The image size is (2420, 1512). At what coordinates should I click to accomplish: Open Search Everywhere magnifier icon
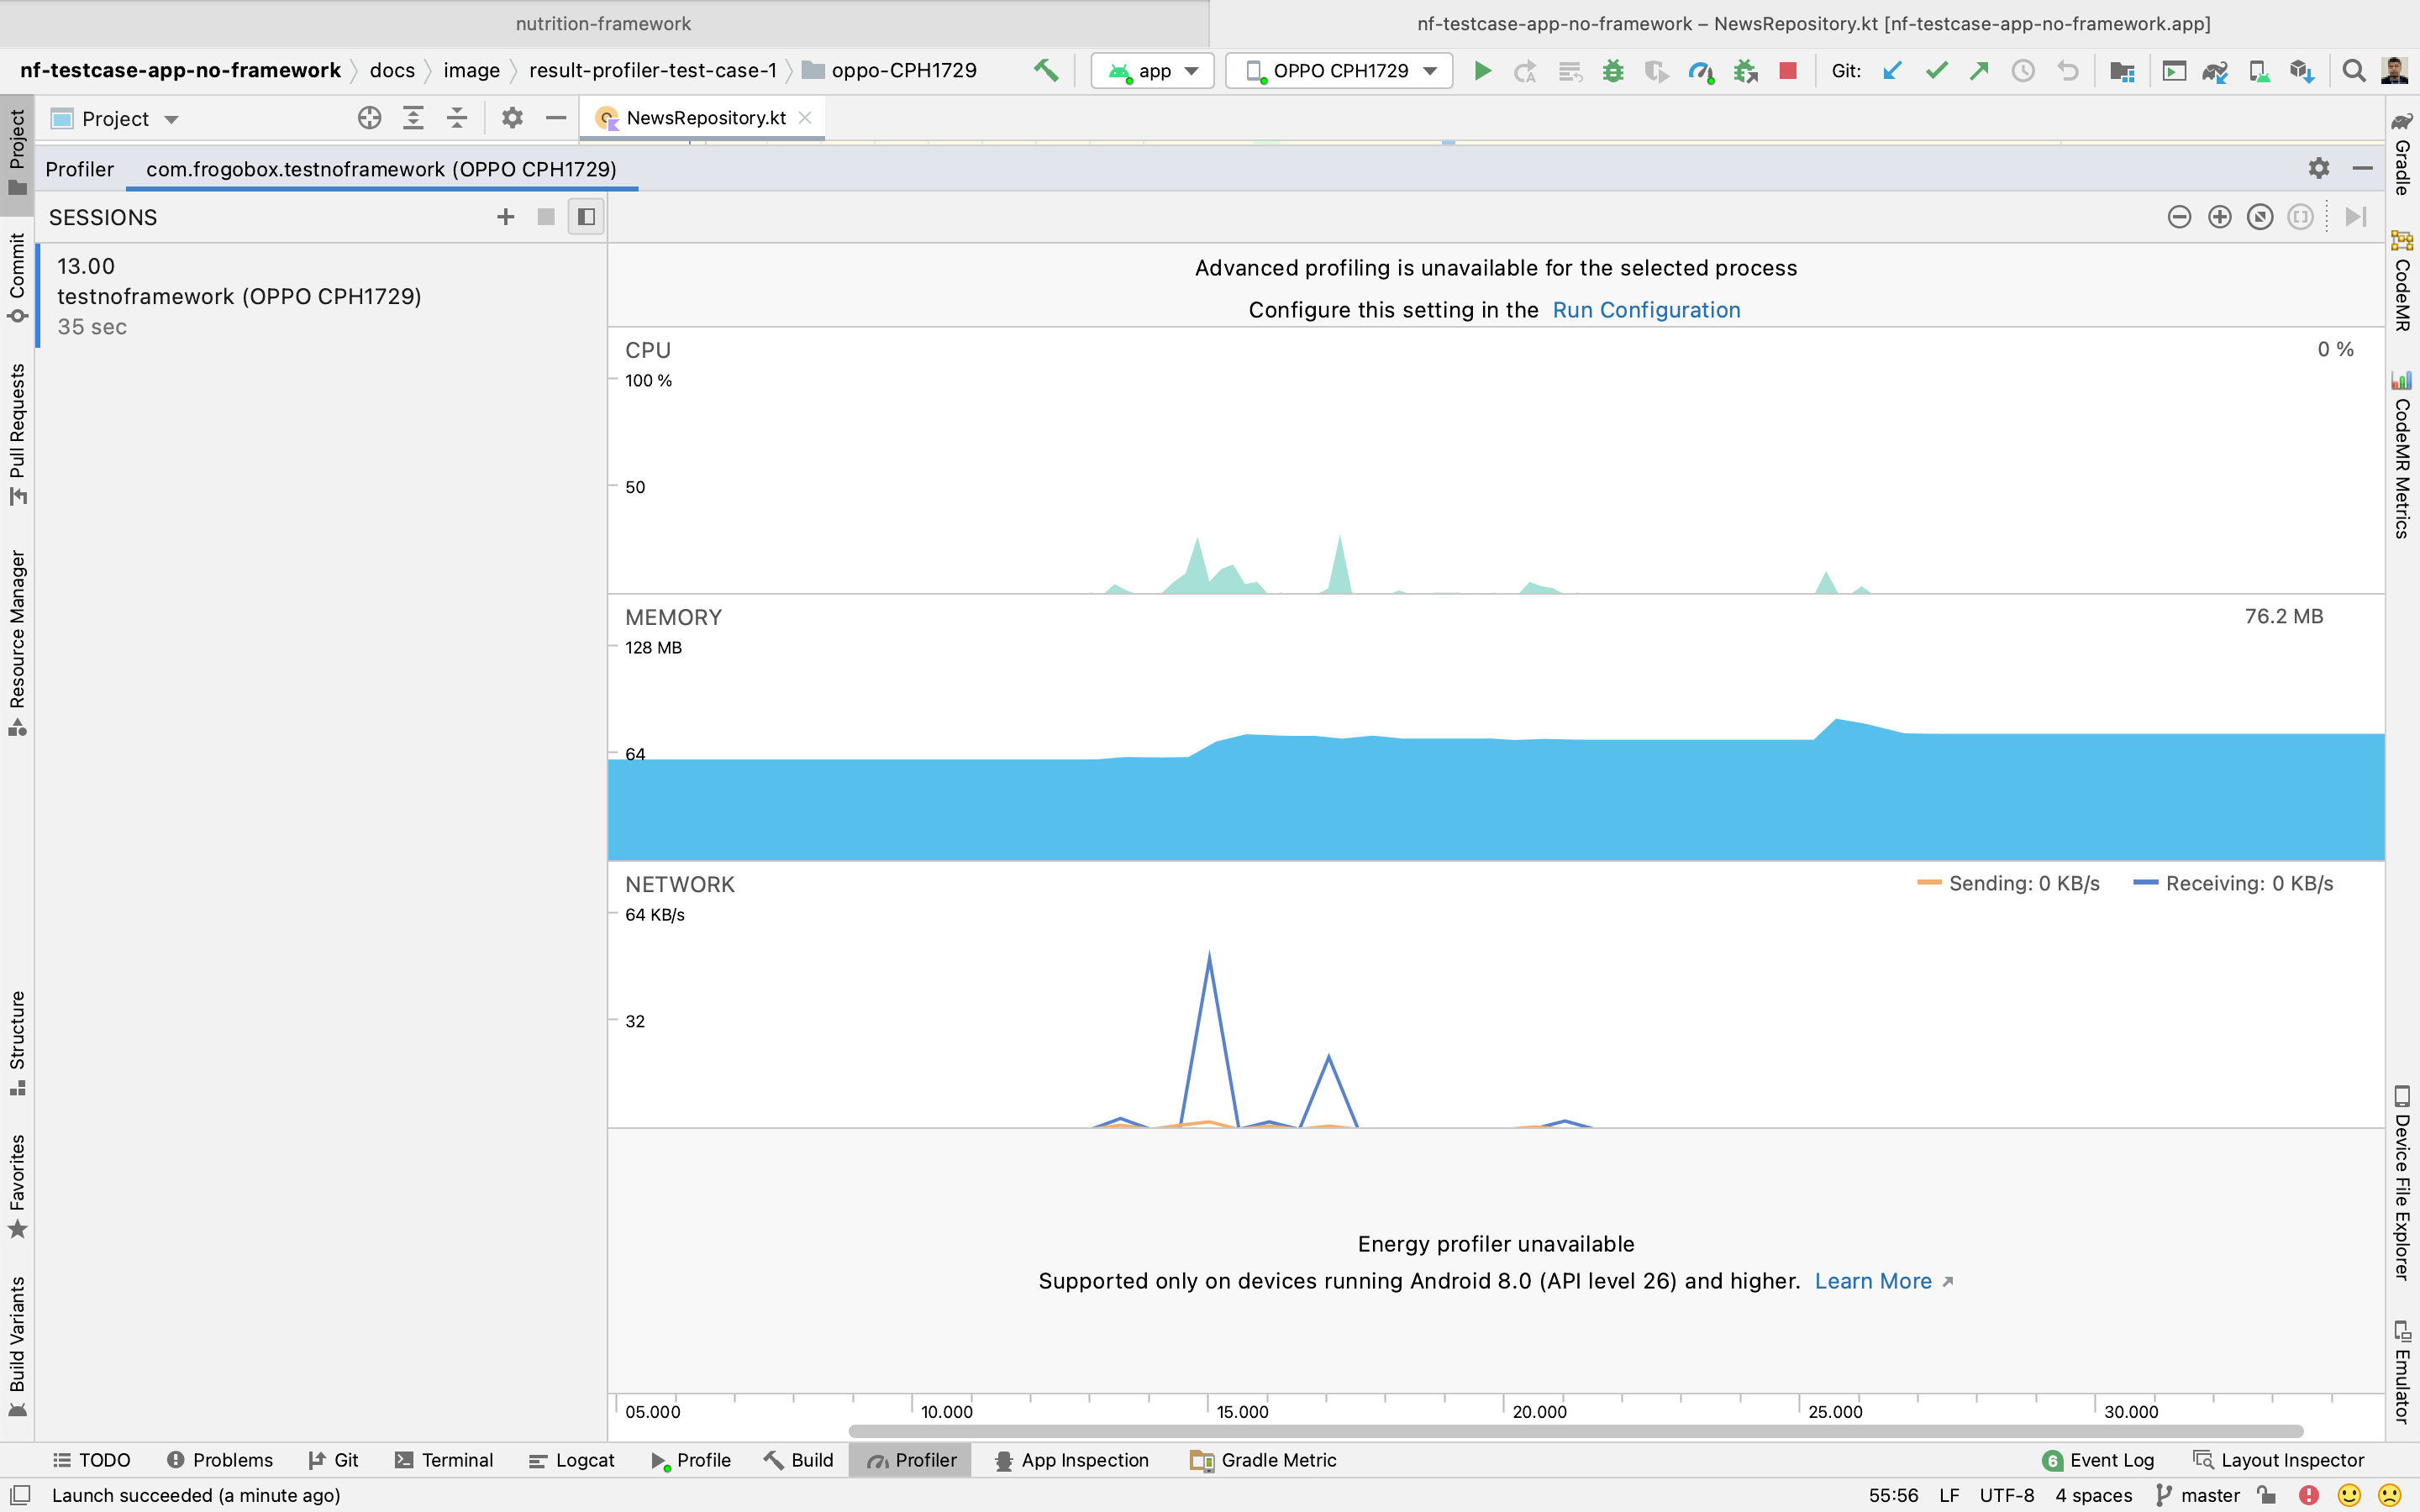click(x=2354, y=71)
